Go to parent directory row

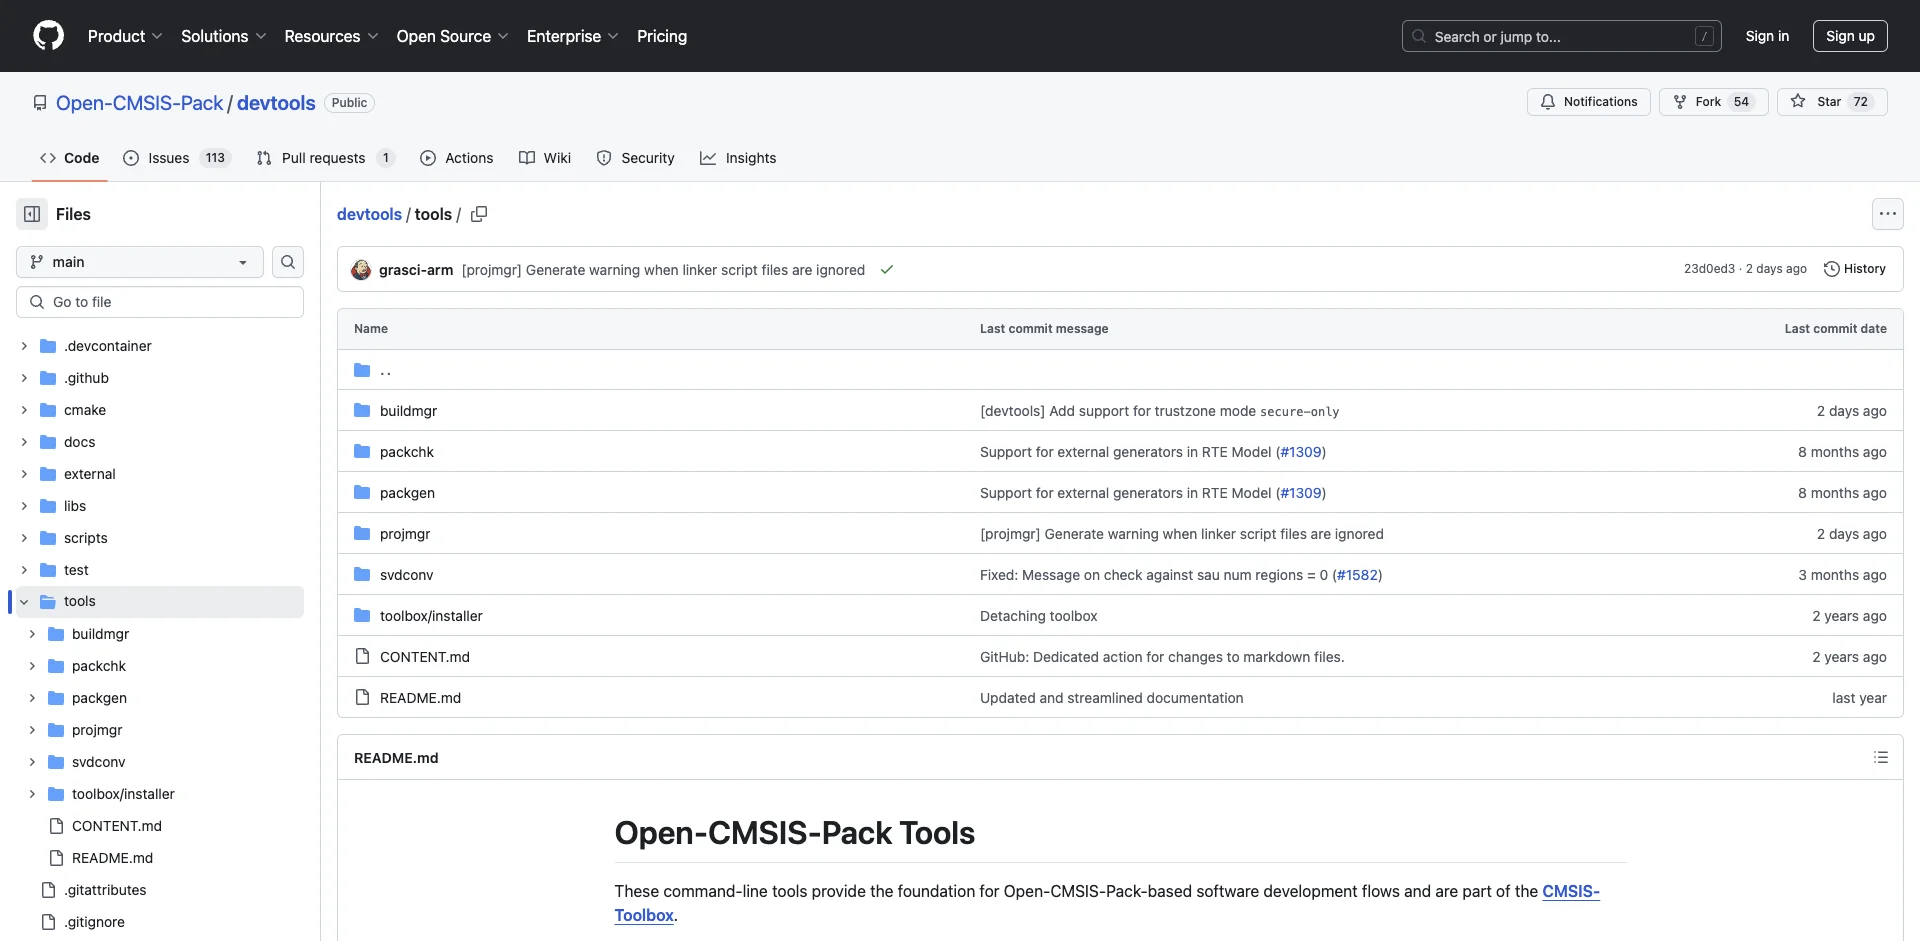point(1120,370)
